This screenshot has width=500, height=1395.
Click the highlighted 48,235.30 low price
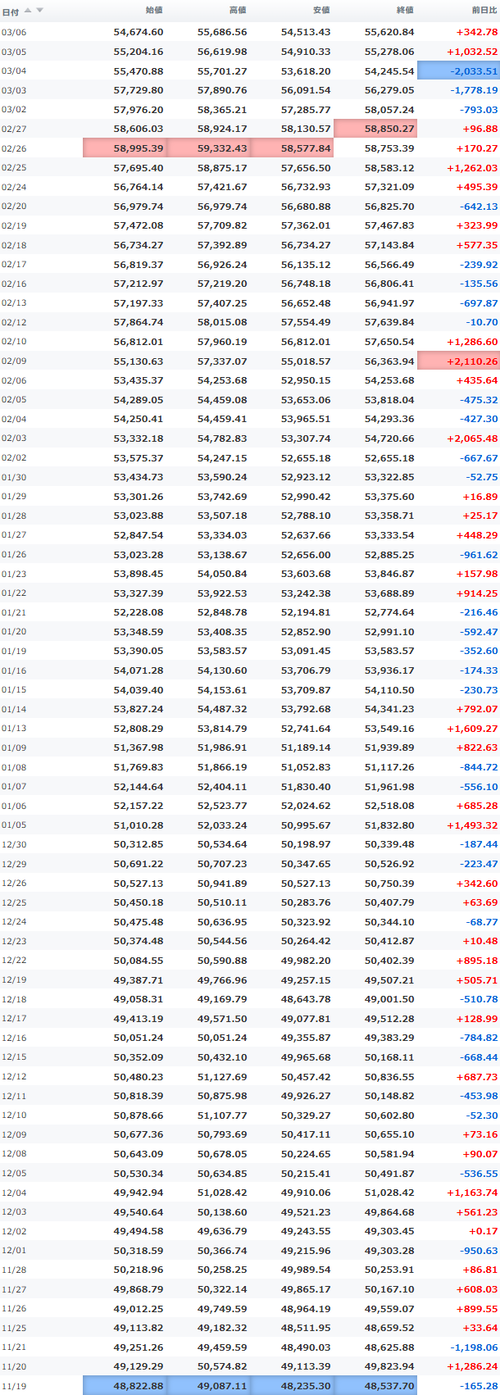(x=292, y=1385)
